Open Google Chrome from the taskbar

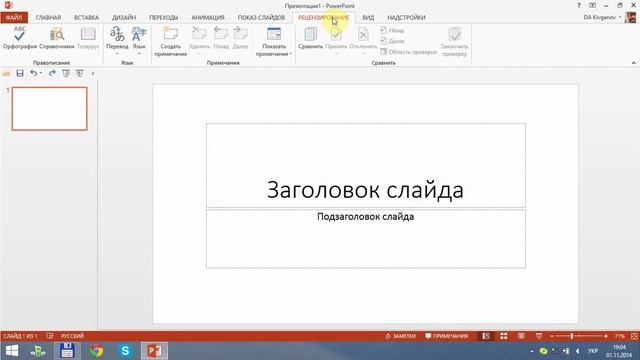[96, 351]
